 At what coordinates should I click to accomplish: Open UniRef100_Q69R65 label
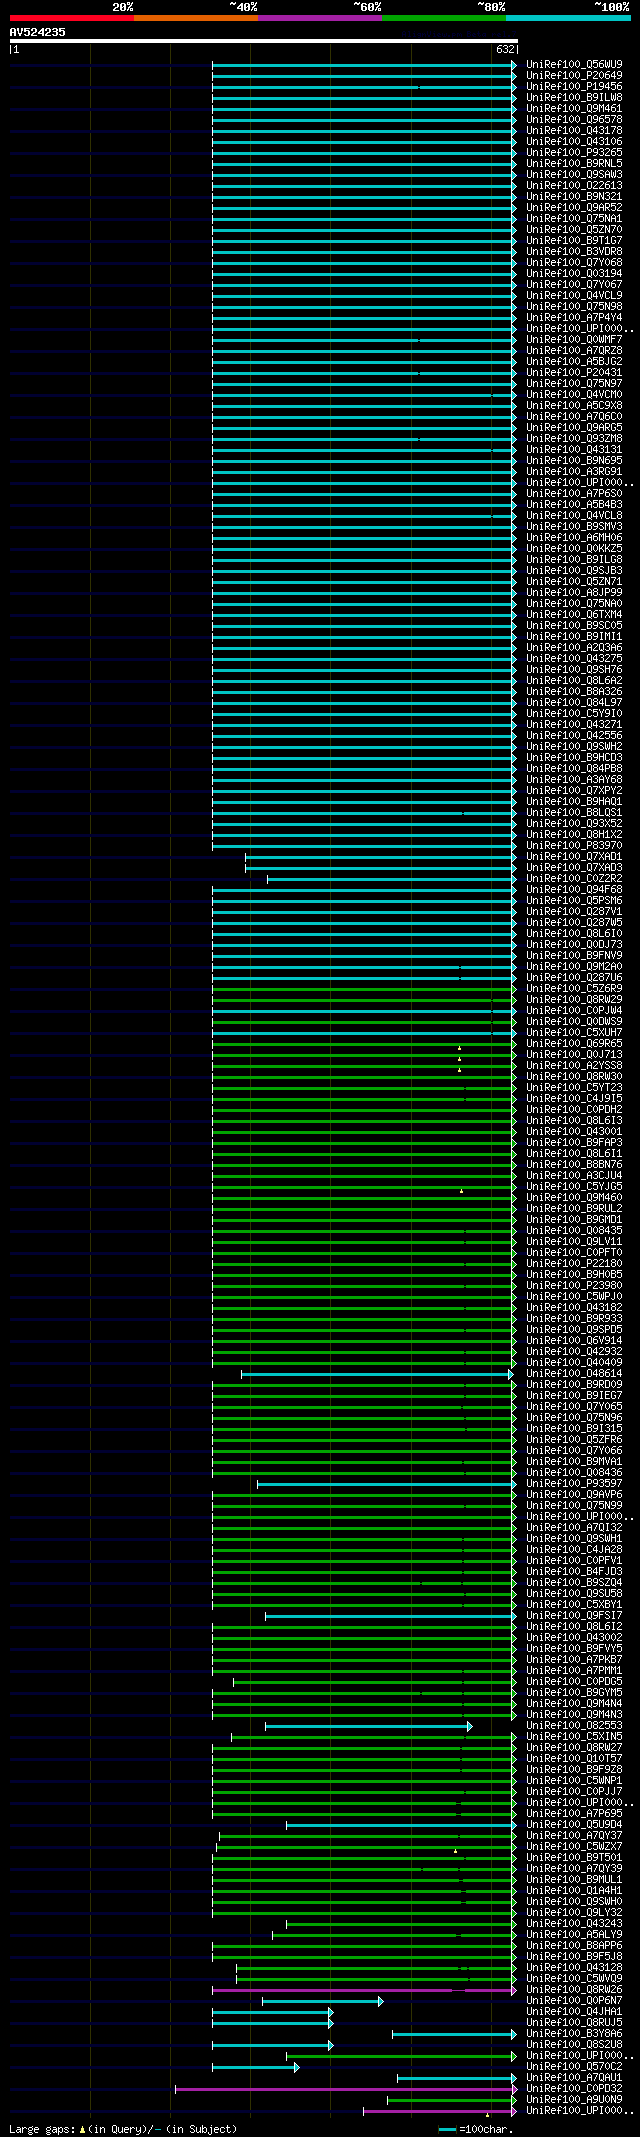point(574,1043)
